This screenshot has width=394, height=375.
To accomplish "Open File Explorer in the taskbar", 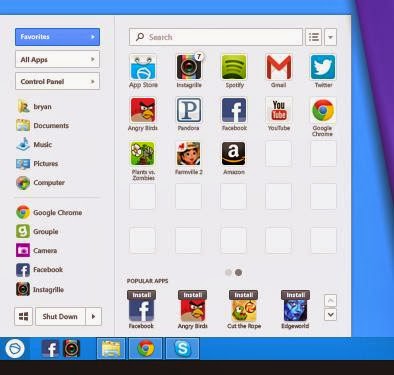I will pos(111,349).
